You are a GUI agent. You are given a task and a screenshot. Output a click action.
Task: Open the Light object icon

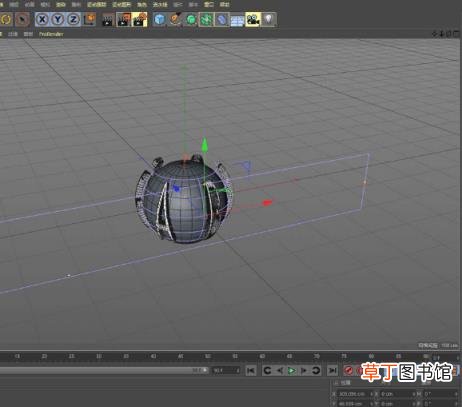coord(269,19)
